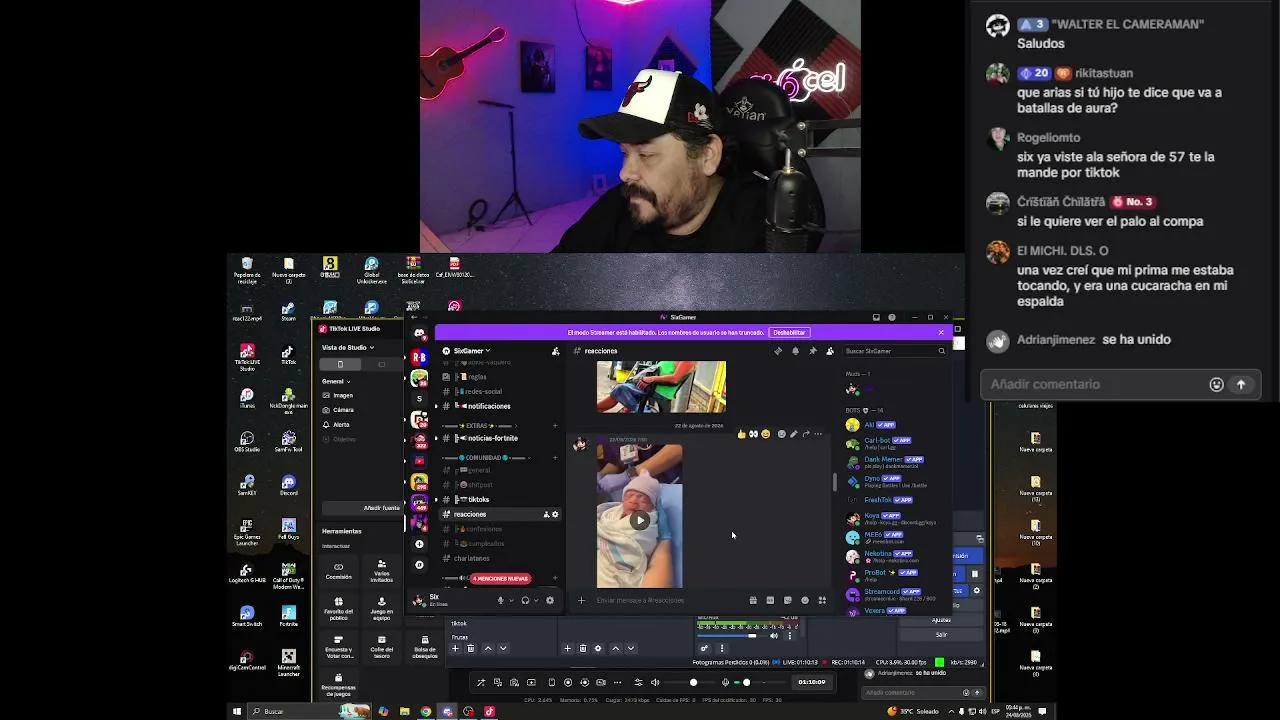The image size is (1280, 720).
Task: Open more message options ellipsis
Action: [818, 434]
